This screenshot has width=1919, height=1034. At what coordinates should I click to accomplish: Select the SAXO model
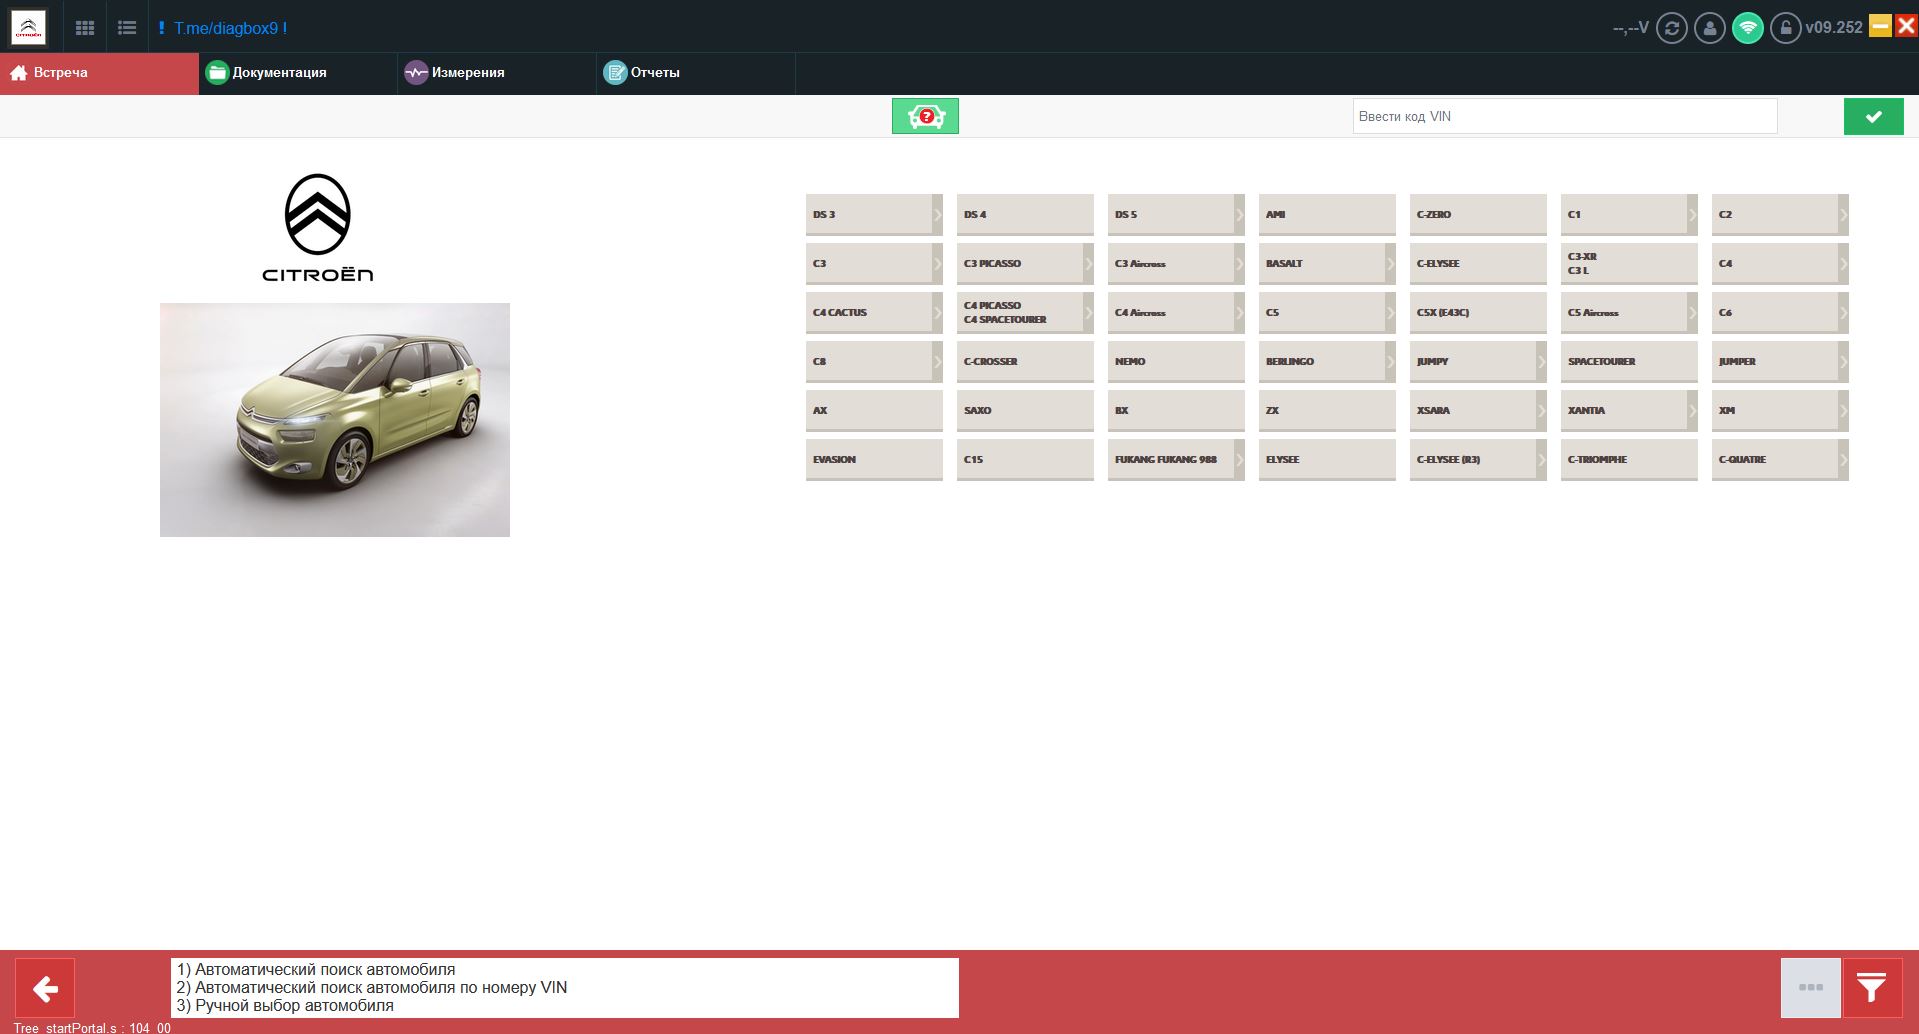pos(1025,410)
